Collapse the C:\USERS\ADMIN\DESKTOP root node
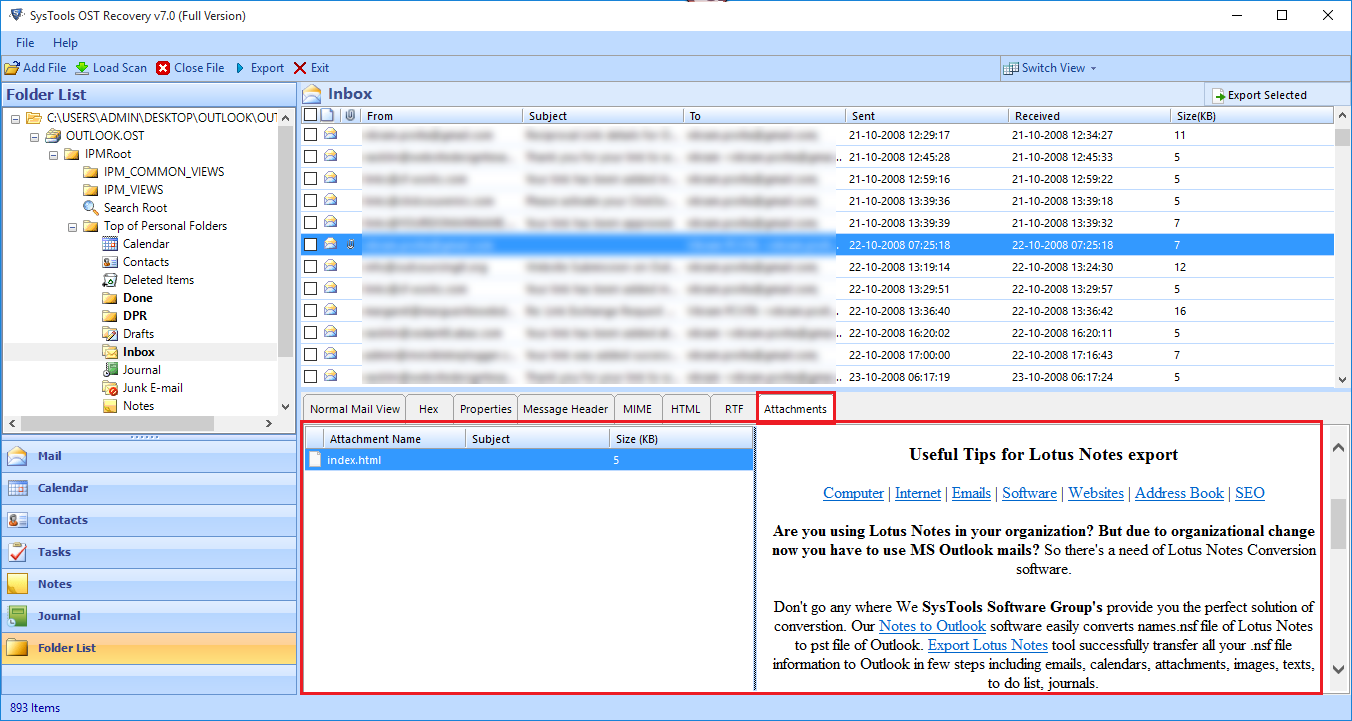 [15, 118]
